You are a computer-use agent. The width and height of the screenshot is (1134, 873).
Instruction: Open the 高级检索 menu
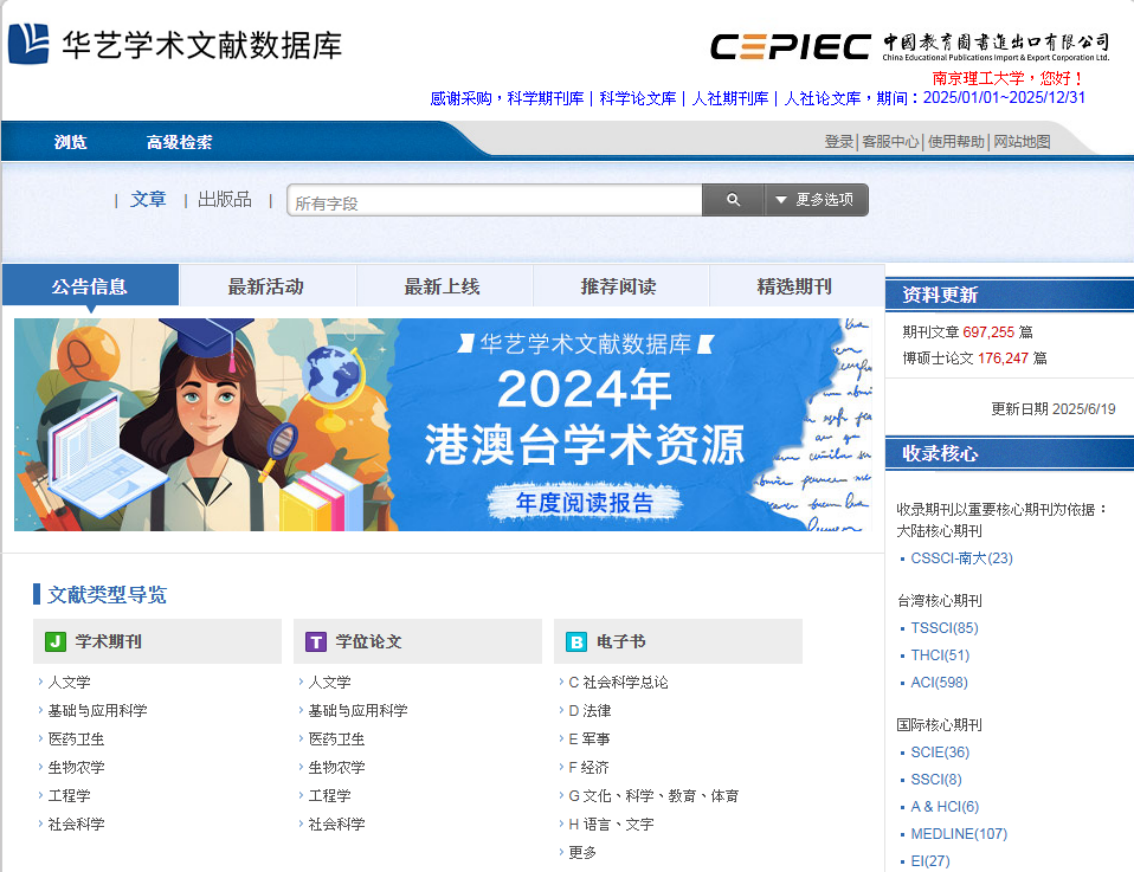pyautogui.click(x=179, y=142)
